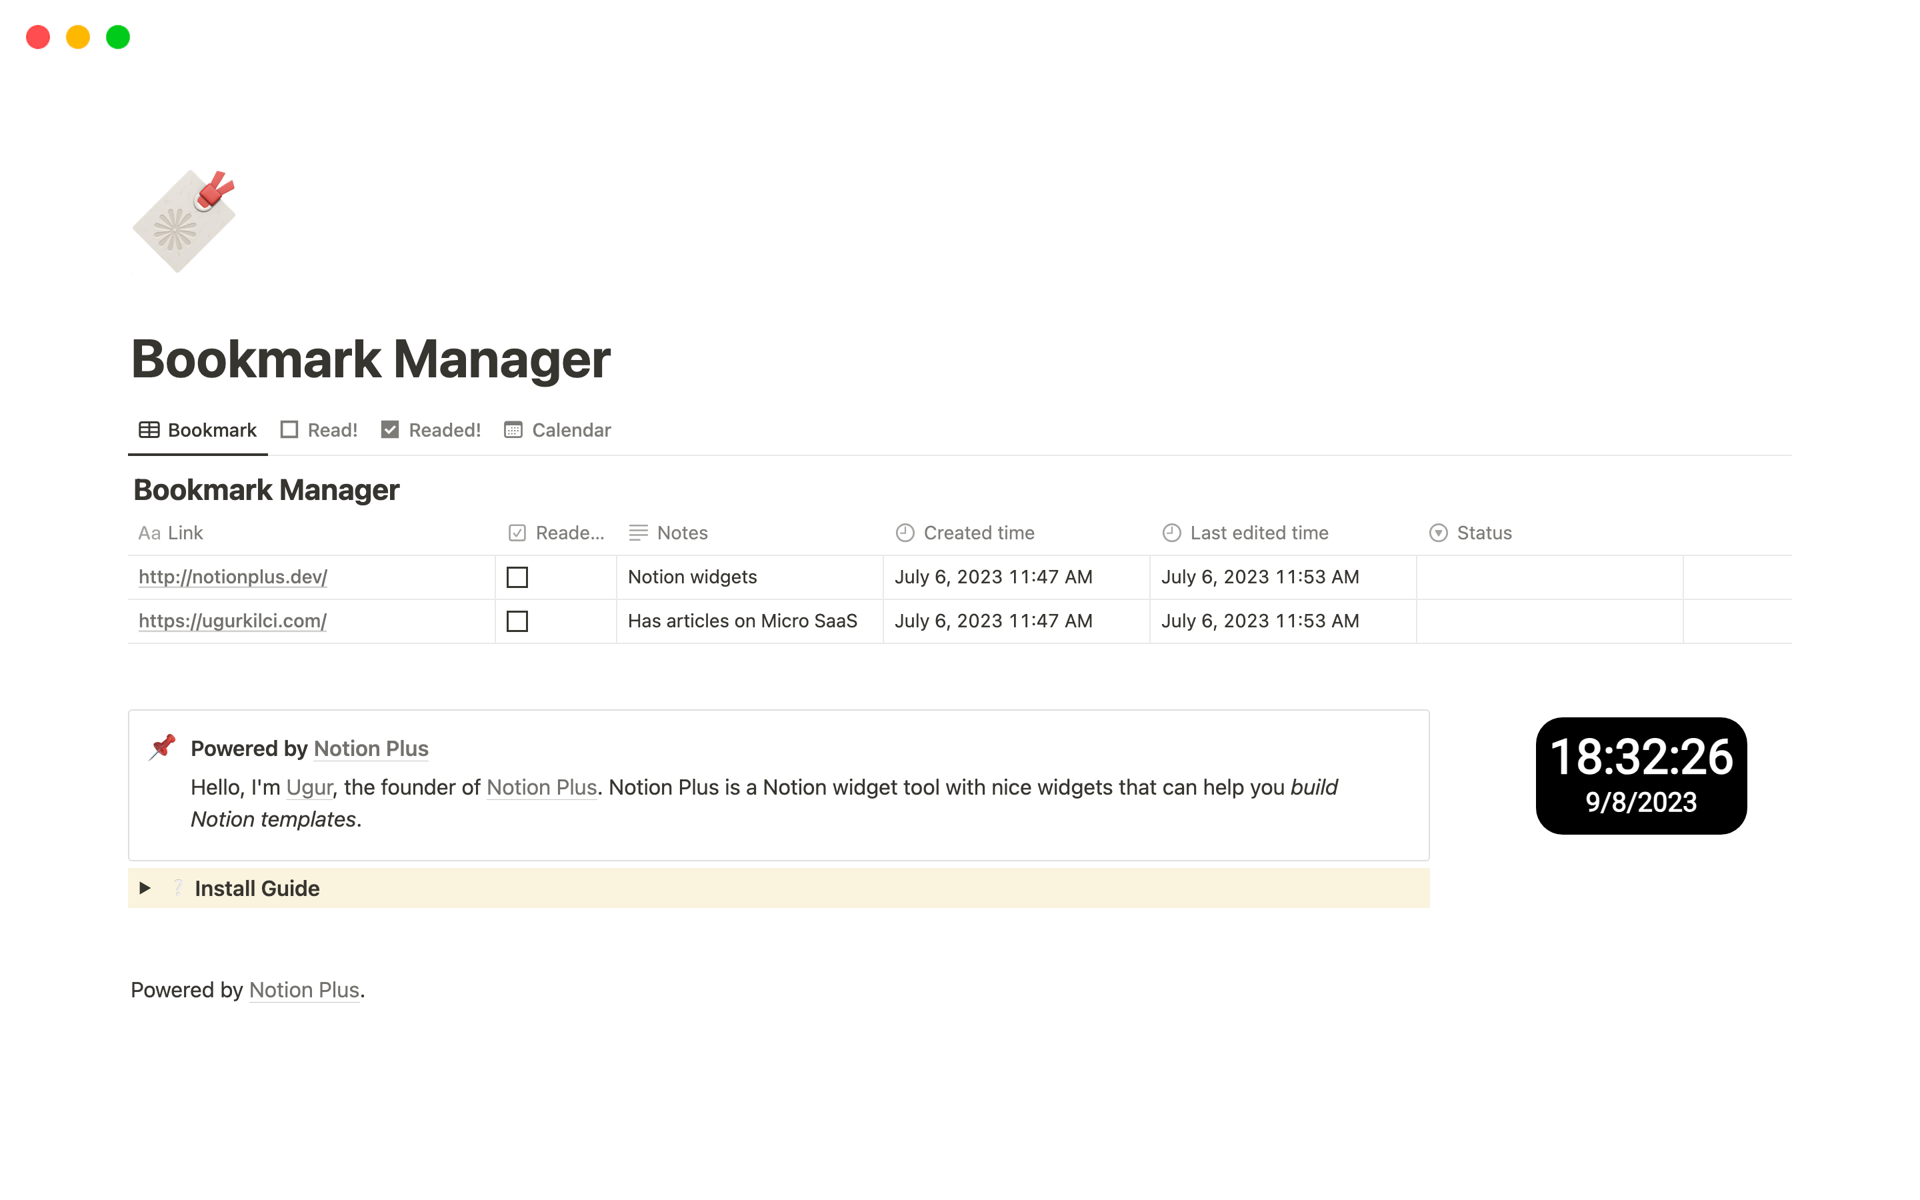The image size is (1920, 1200).
Task: Click the ugurkilci.com bookmark link
Action: [232, 619]
